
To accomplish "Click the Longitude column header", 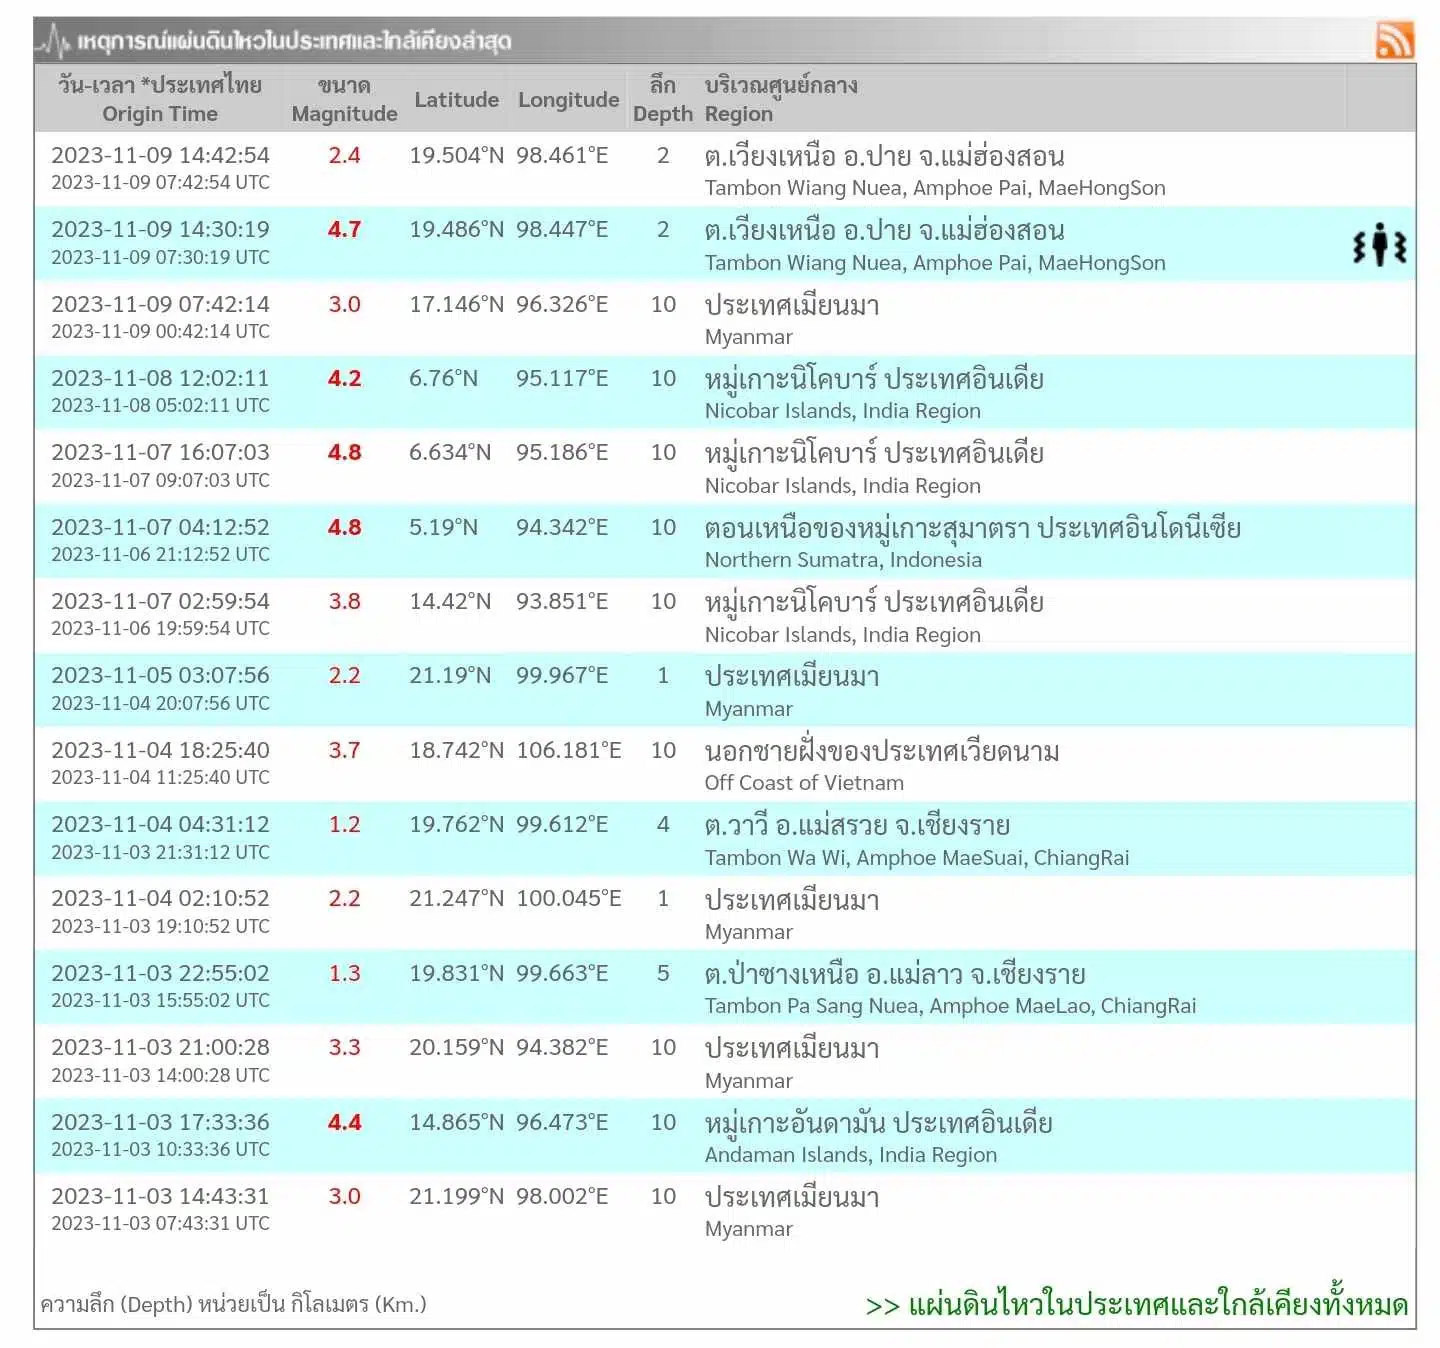I will (x=568, y=100).
